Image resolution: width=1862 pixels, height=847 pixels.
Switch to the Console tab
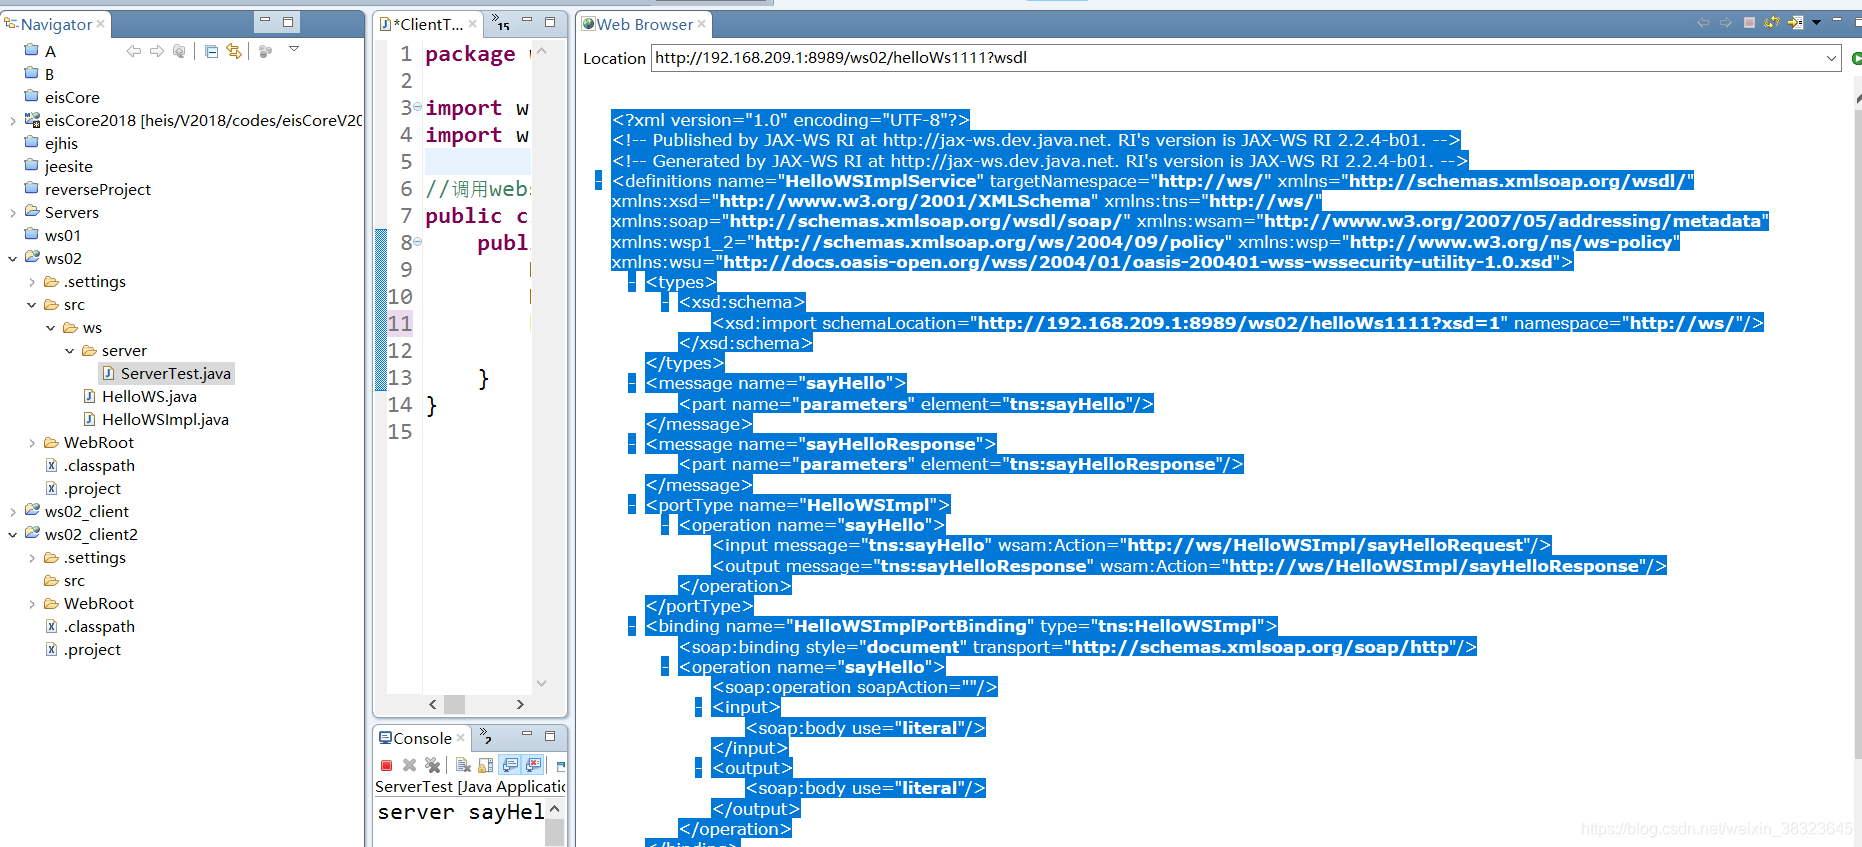point(422,738)
